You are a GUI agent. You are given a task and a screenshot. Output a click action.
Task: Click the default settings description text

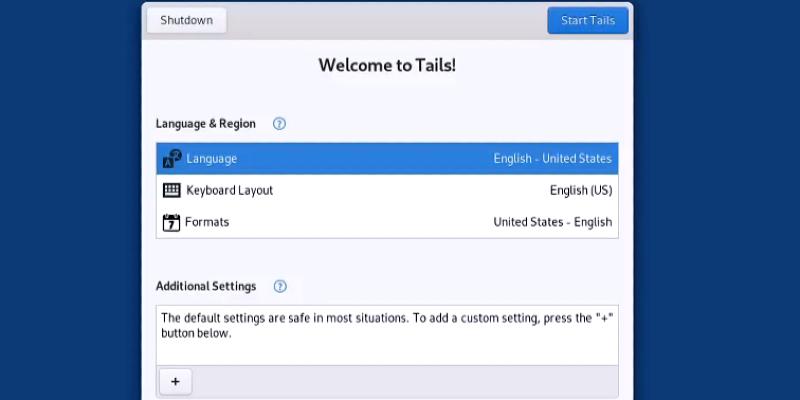(x=387, y=325)
